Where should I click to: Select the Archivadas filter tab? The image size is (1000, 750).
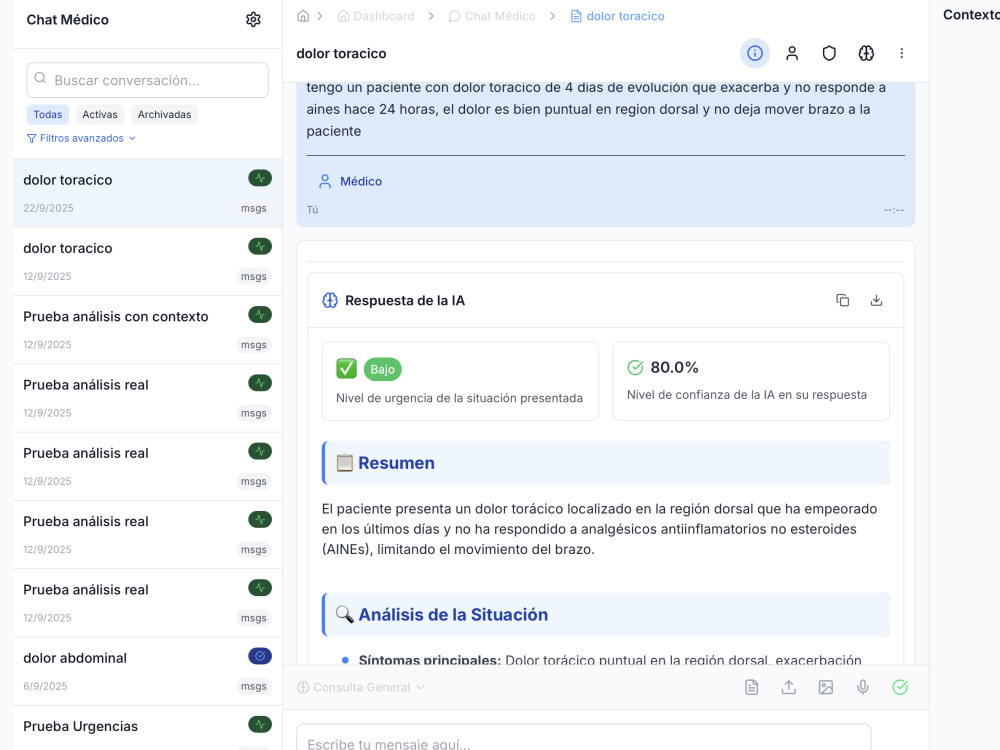(x=165, y=114)
